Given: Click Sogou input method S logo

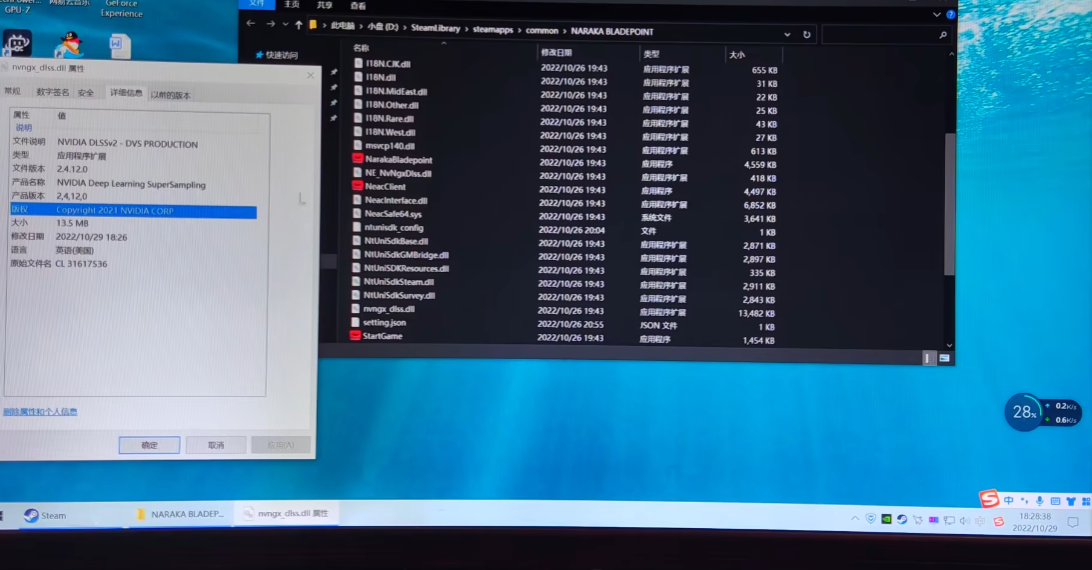Looking at the screenshot, I should pyautogui.click(x=988, y=498).
